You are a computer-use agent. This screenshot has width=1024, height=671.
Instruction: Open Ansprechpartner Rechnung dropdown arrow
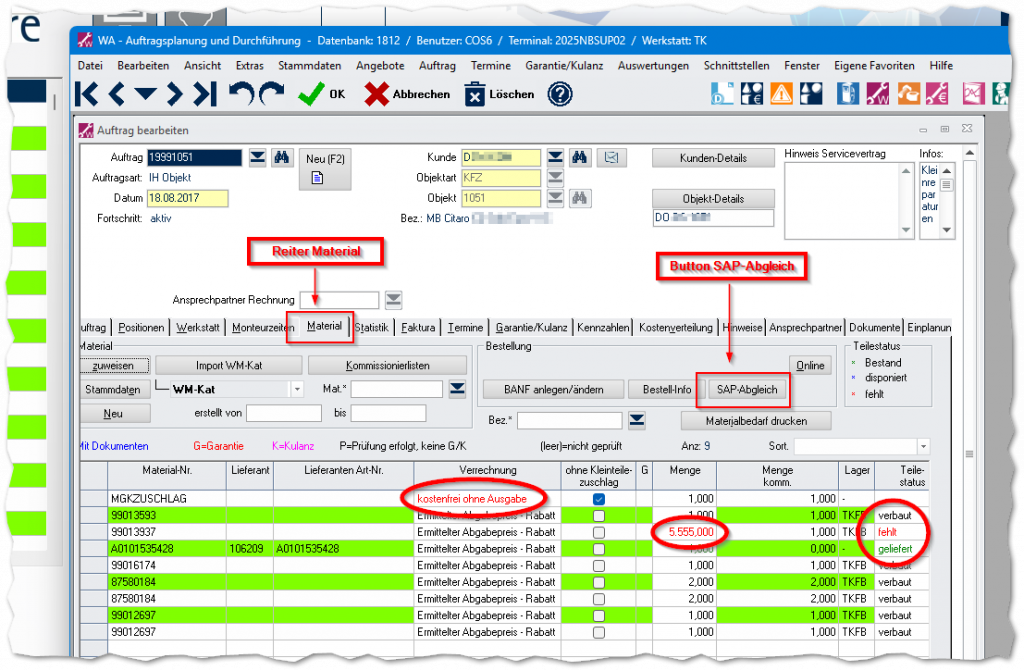coord(393,300)
